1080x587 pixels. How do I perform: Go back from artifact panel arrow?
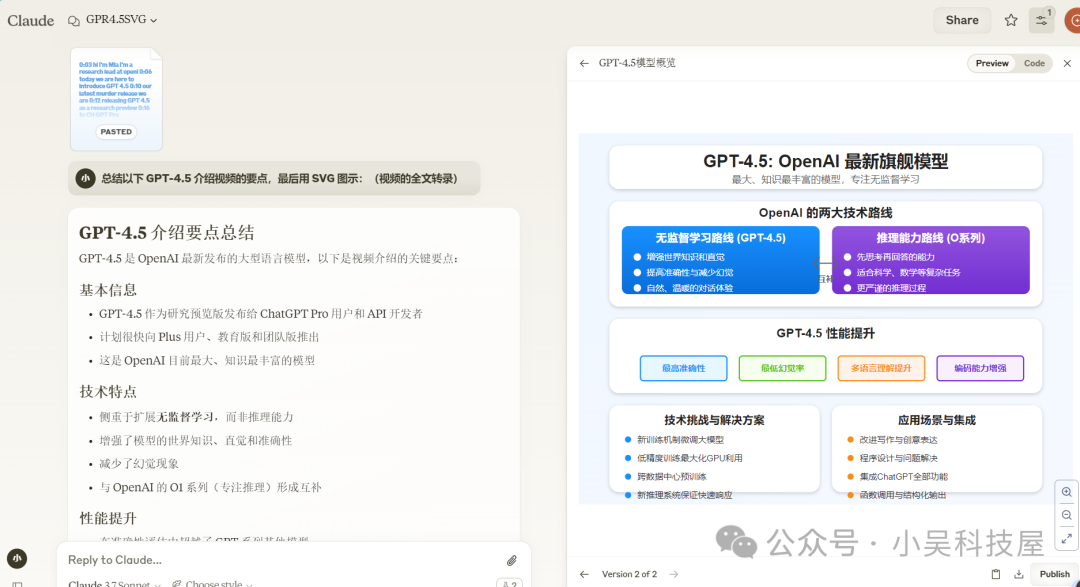(584, 63)
